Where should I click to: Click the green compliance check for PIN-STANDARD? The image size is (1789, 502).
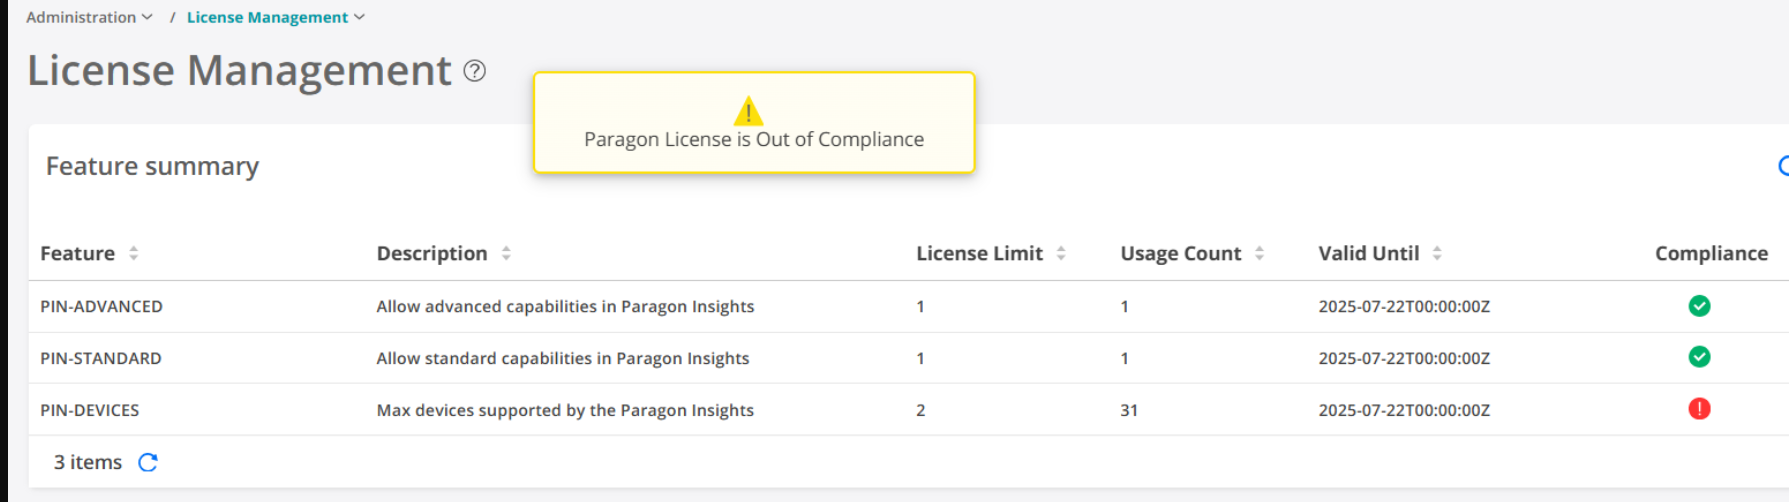click(1699, 357)
